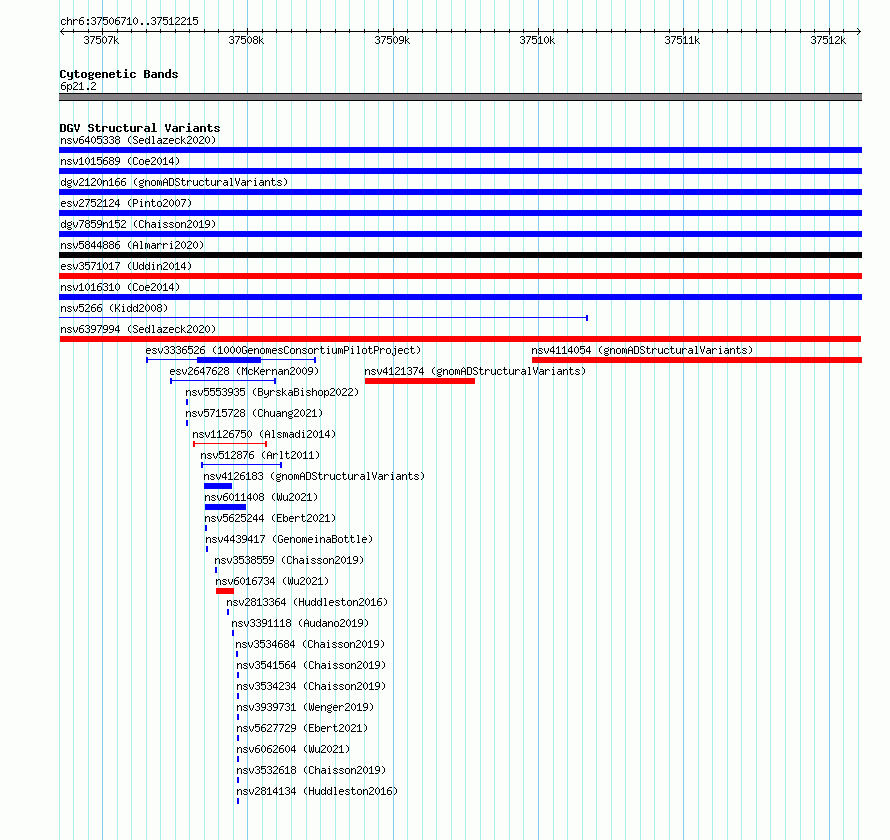Click the DGV Structural Variants track title

tap(140, 128)
